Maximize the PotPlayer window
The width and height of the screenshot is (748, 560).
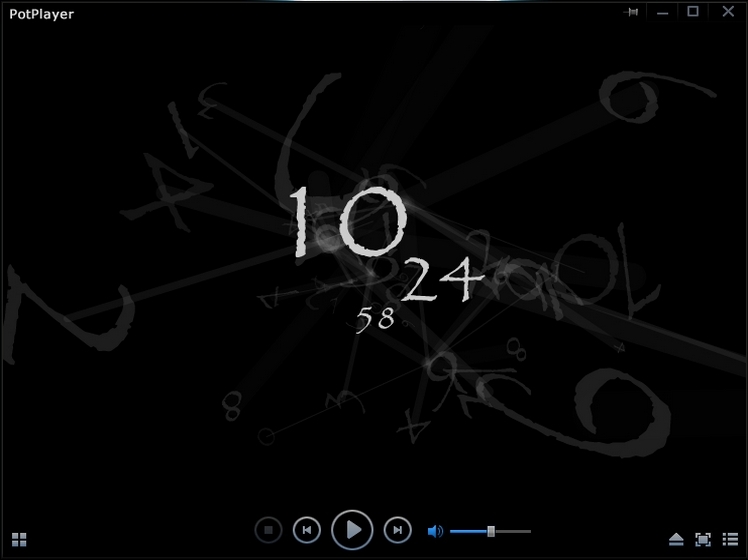tap(693, 12)
